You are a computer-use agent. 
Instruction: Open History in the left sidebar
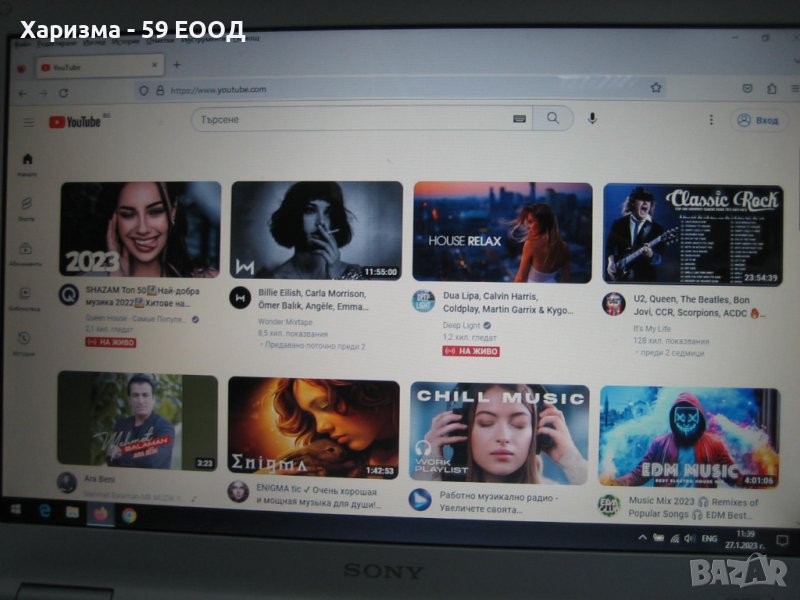[x=24, y=341]
